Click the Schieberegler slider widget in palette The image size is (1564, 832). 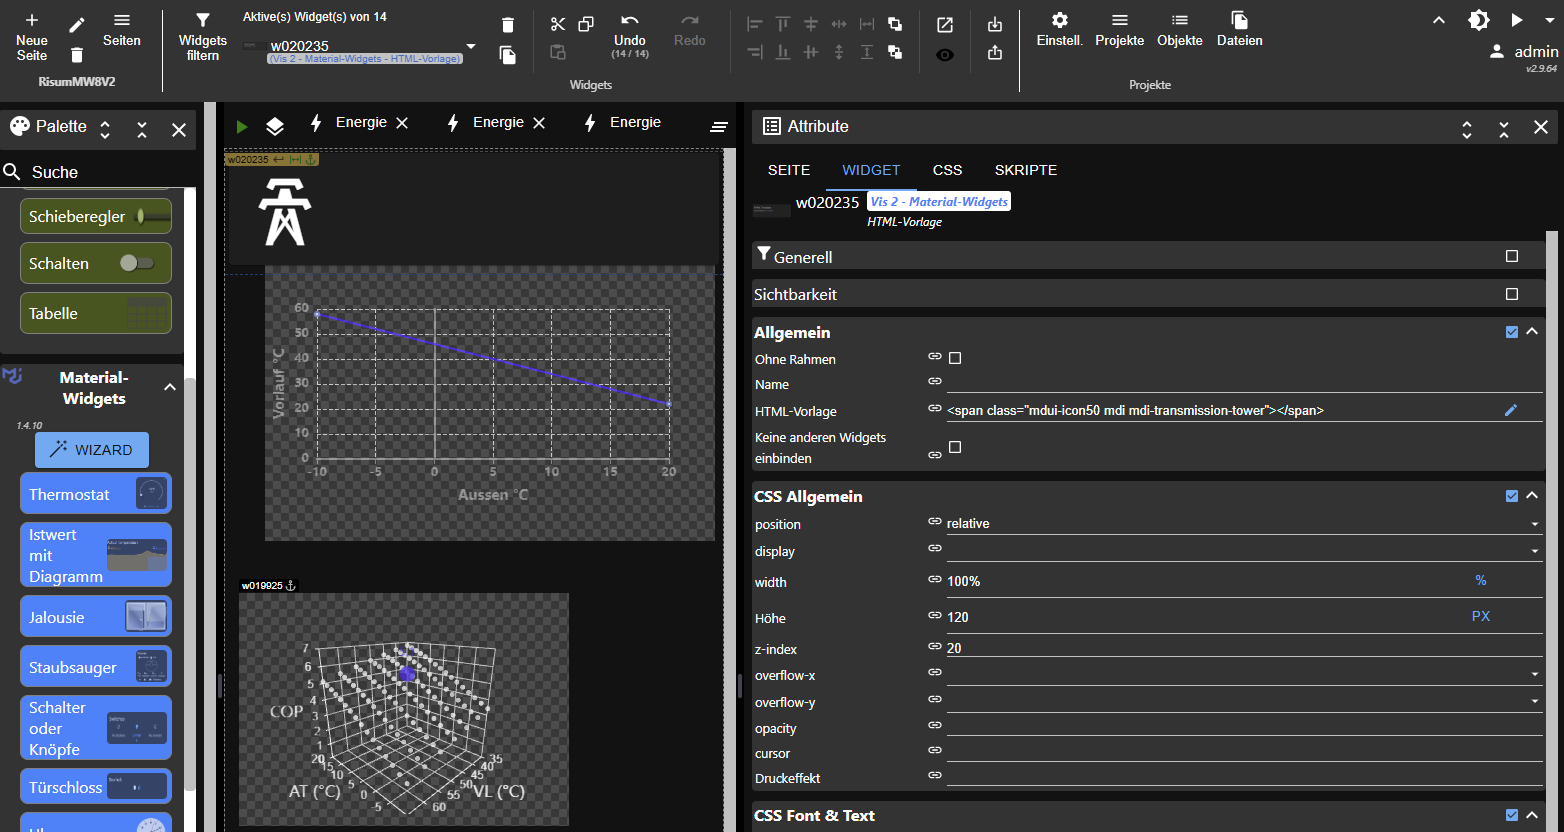96,216
